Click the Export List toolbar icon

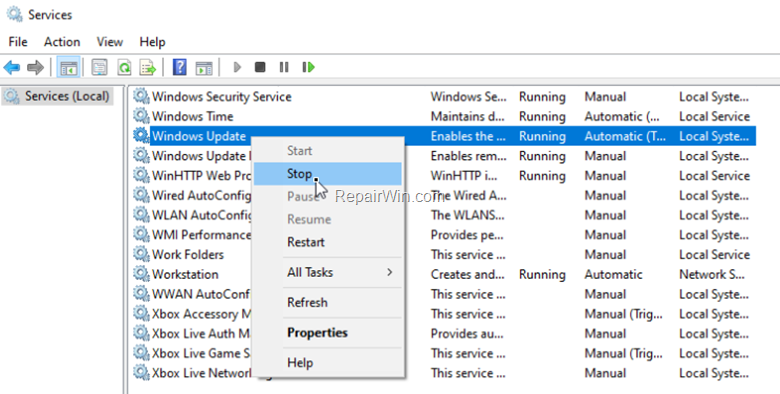[148, 67]
